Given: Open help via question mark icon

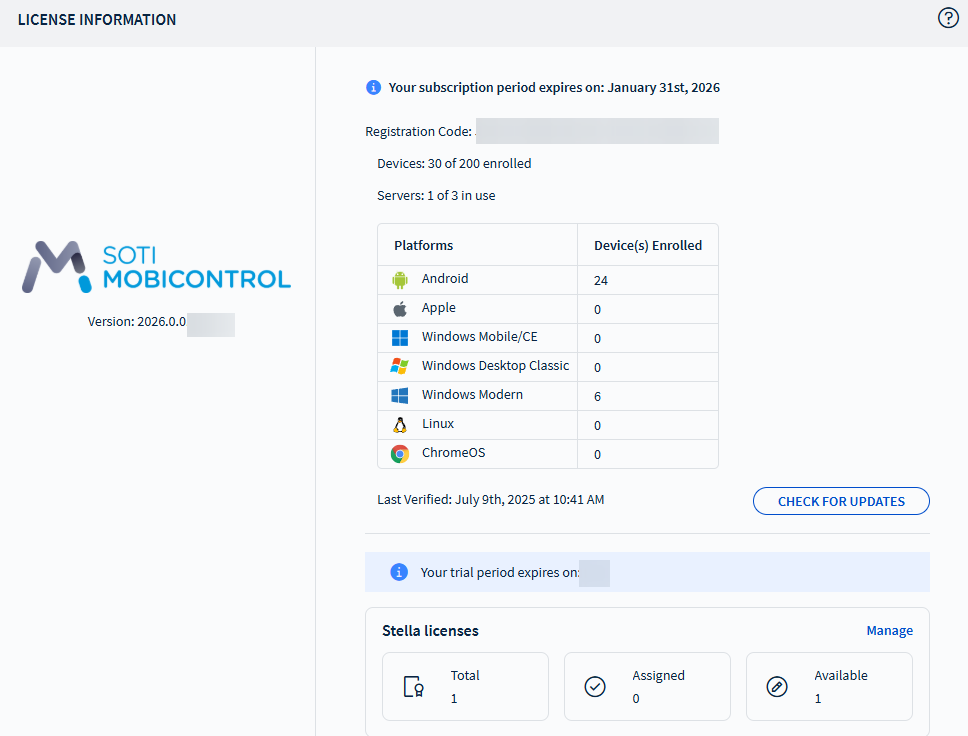Looking at the screenshot, I should pos(948,18).
